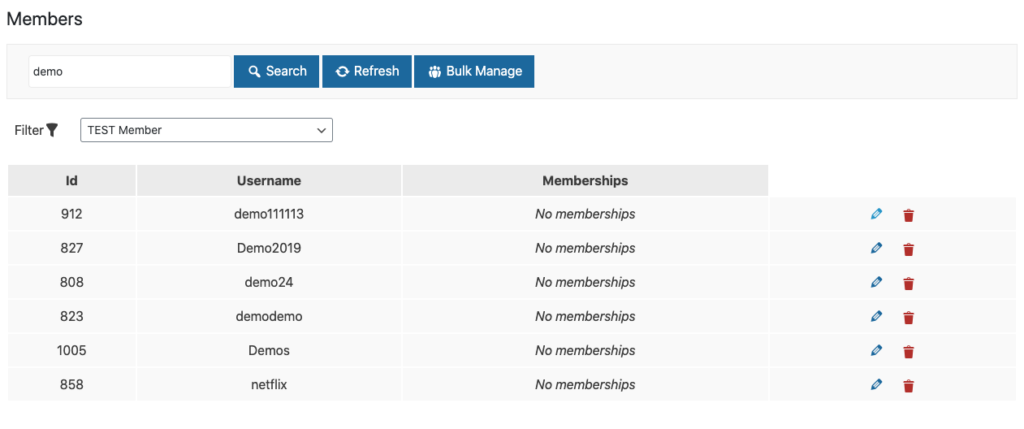Viewport: 1024px width, 429px height.
Task: Open edit pencil for Demos member
Action: pyautogui.click(x=876, y=351)
